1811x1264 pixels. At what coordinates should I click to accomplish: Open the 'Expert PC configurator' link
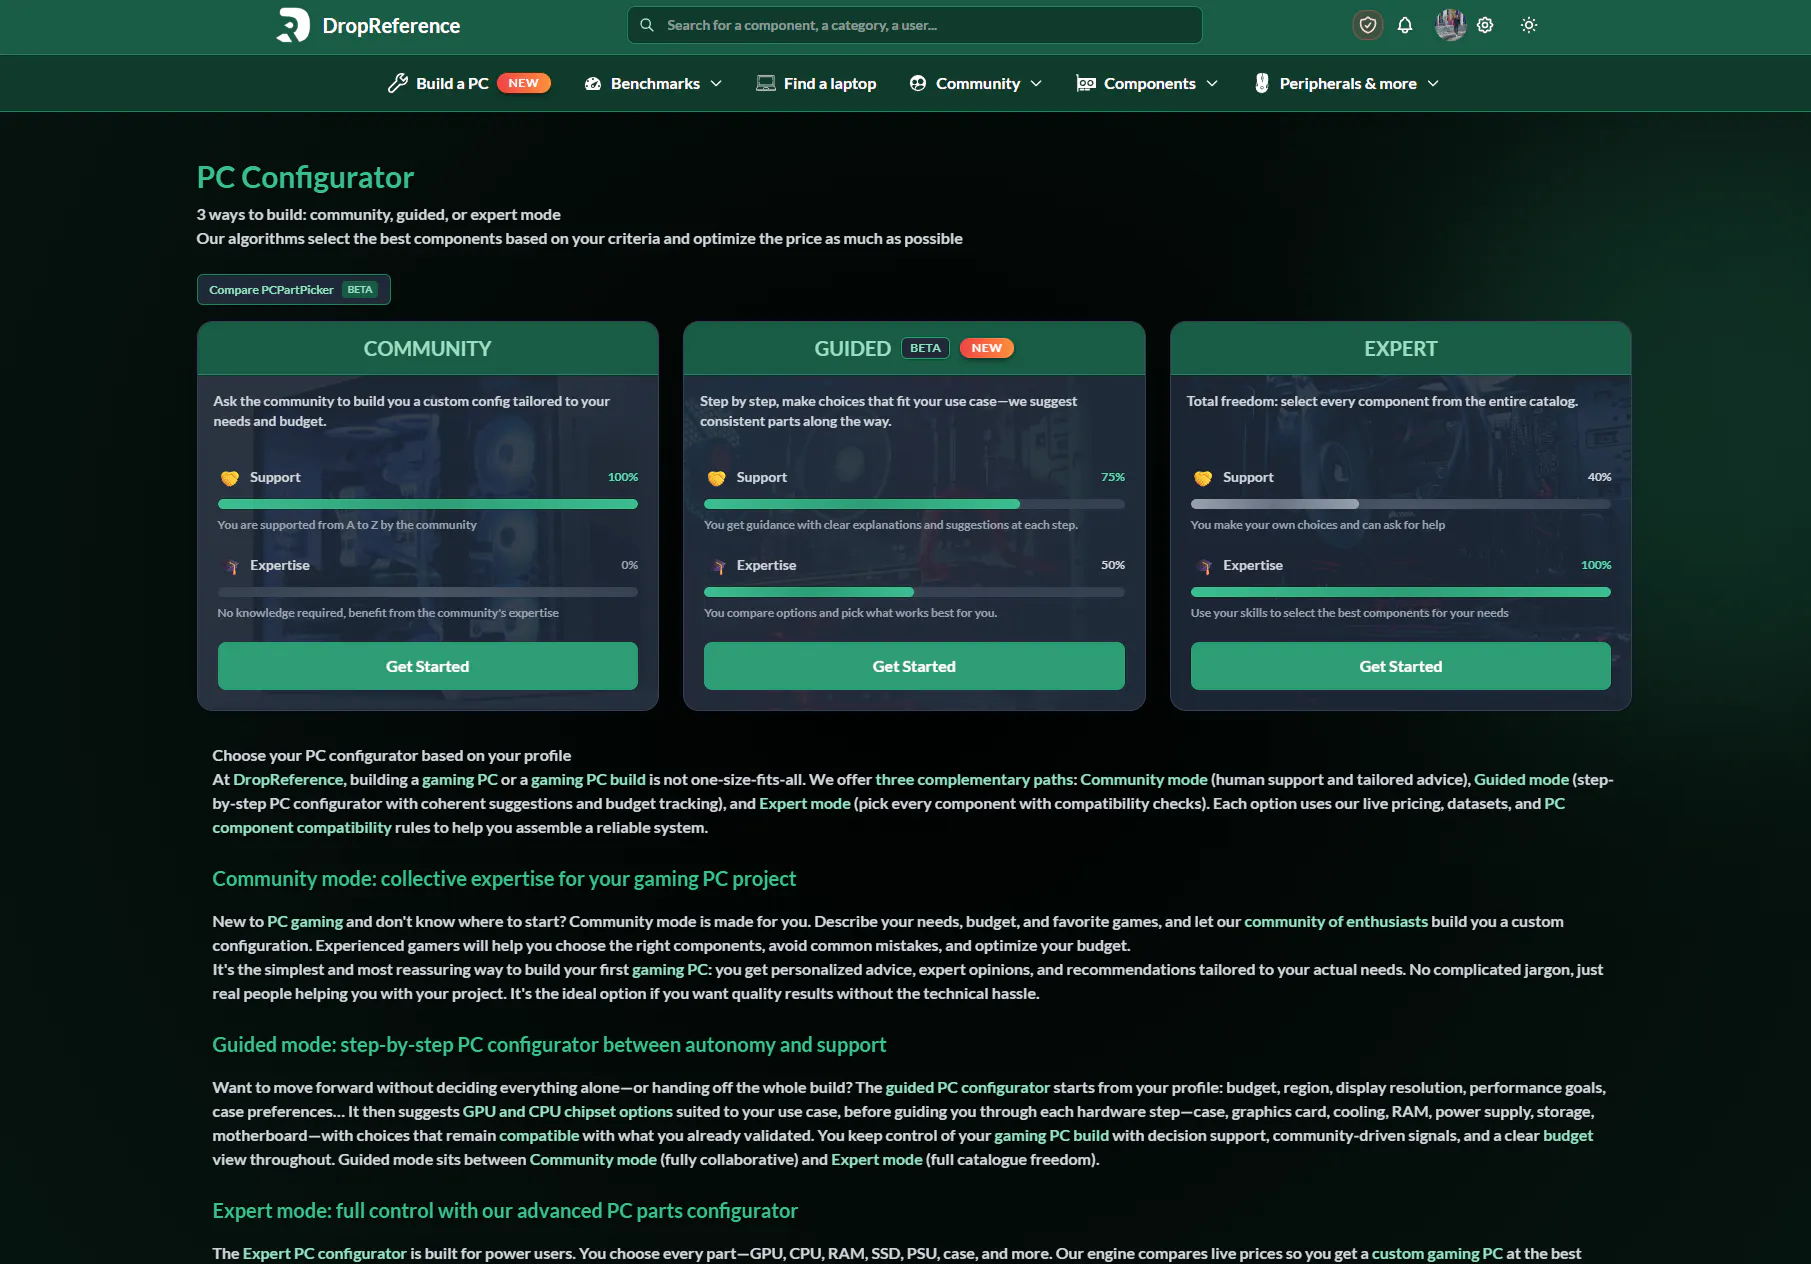pos(325,1254)
